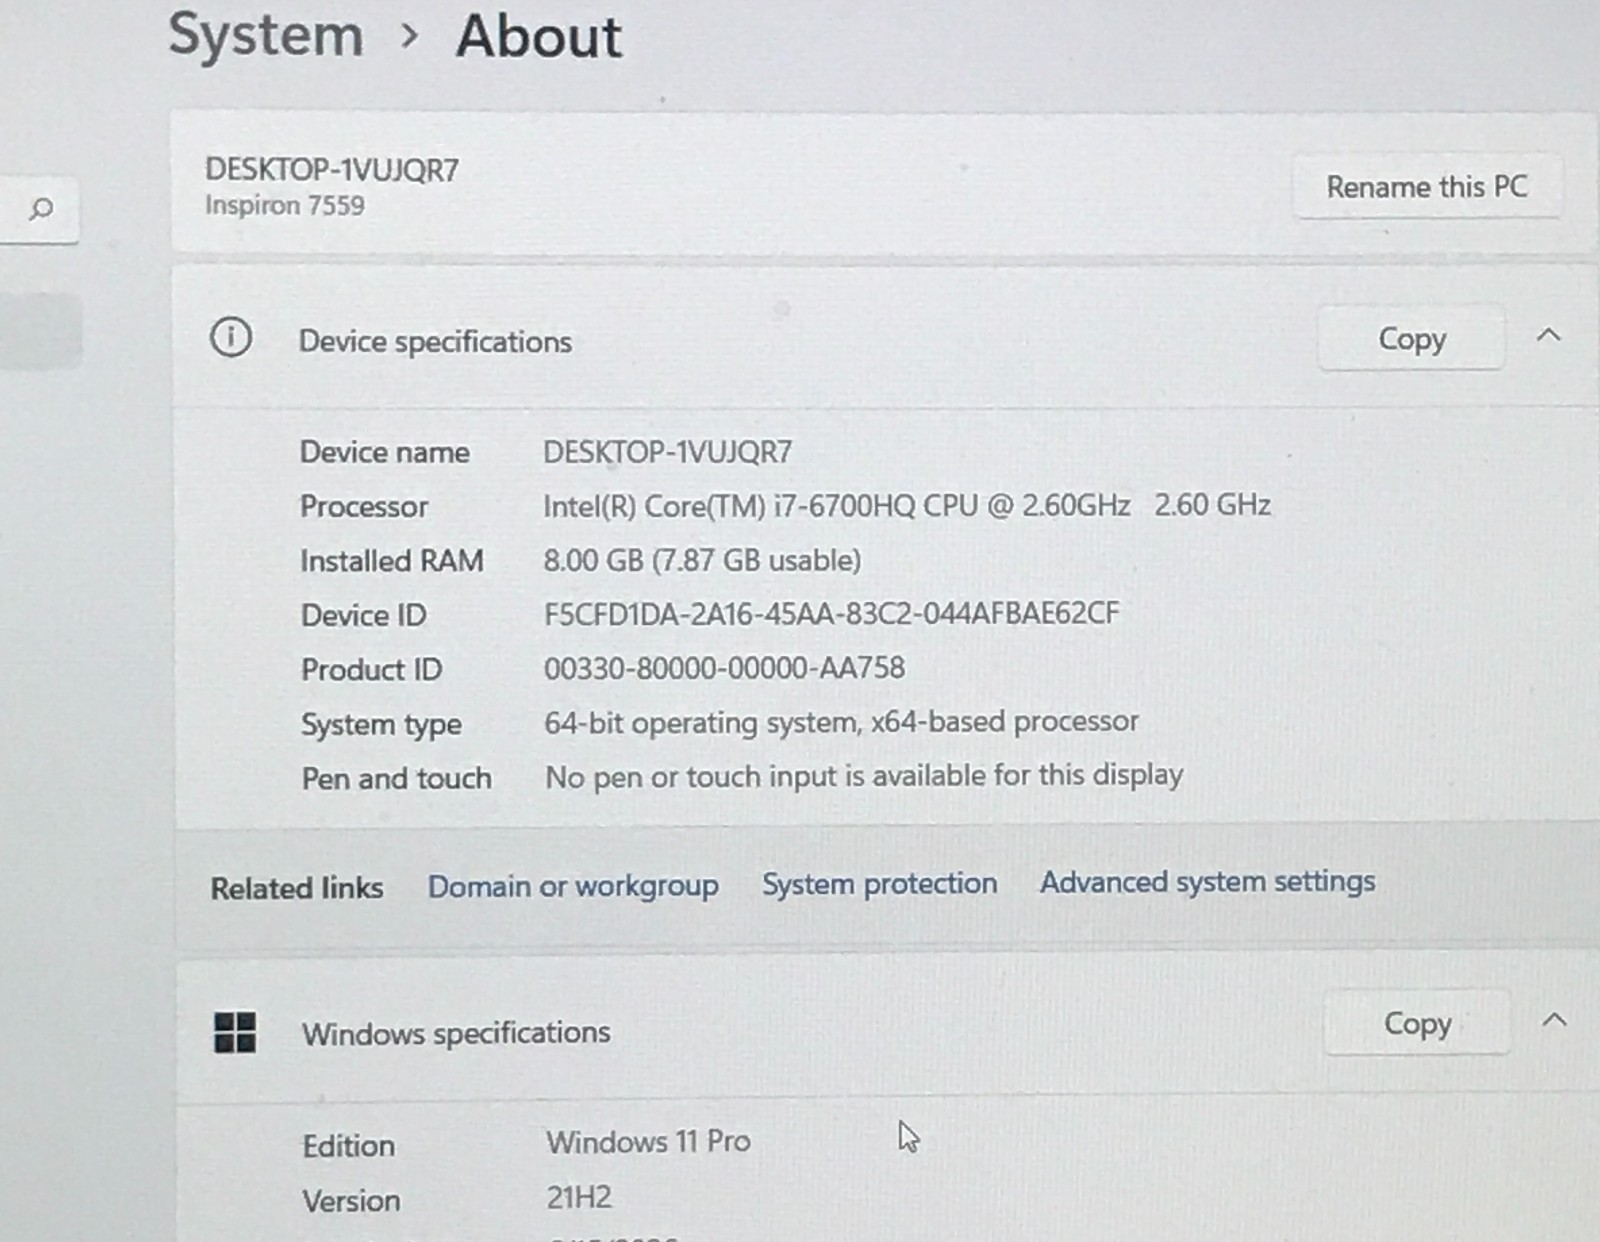The image size is (1600, 1242).
Task: Click the Product ID label
Action: click(x=372, y=669)
